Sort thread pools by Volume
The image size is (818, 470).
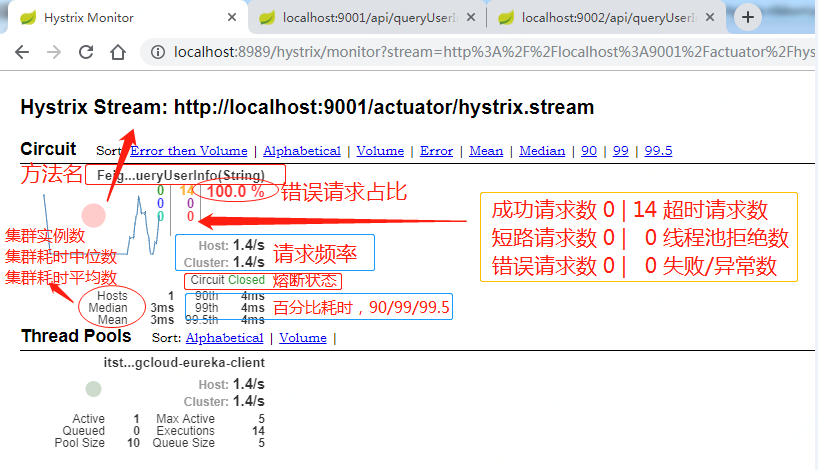point(303,338)
